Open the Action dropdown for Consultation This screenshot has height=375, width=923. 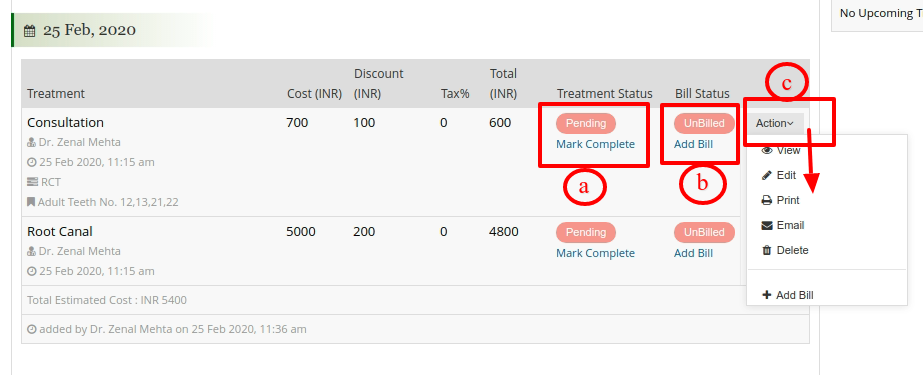(x=775, y=123)
